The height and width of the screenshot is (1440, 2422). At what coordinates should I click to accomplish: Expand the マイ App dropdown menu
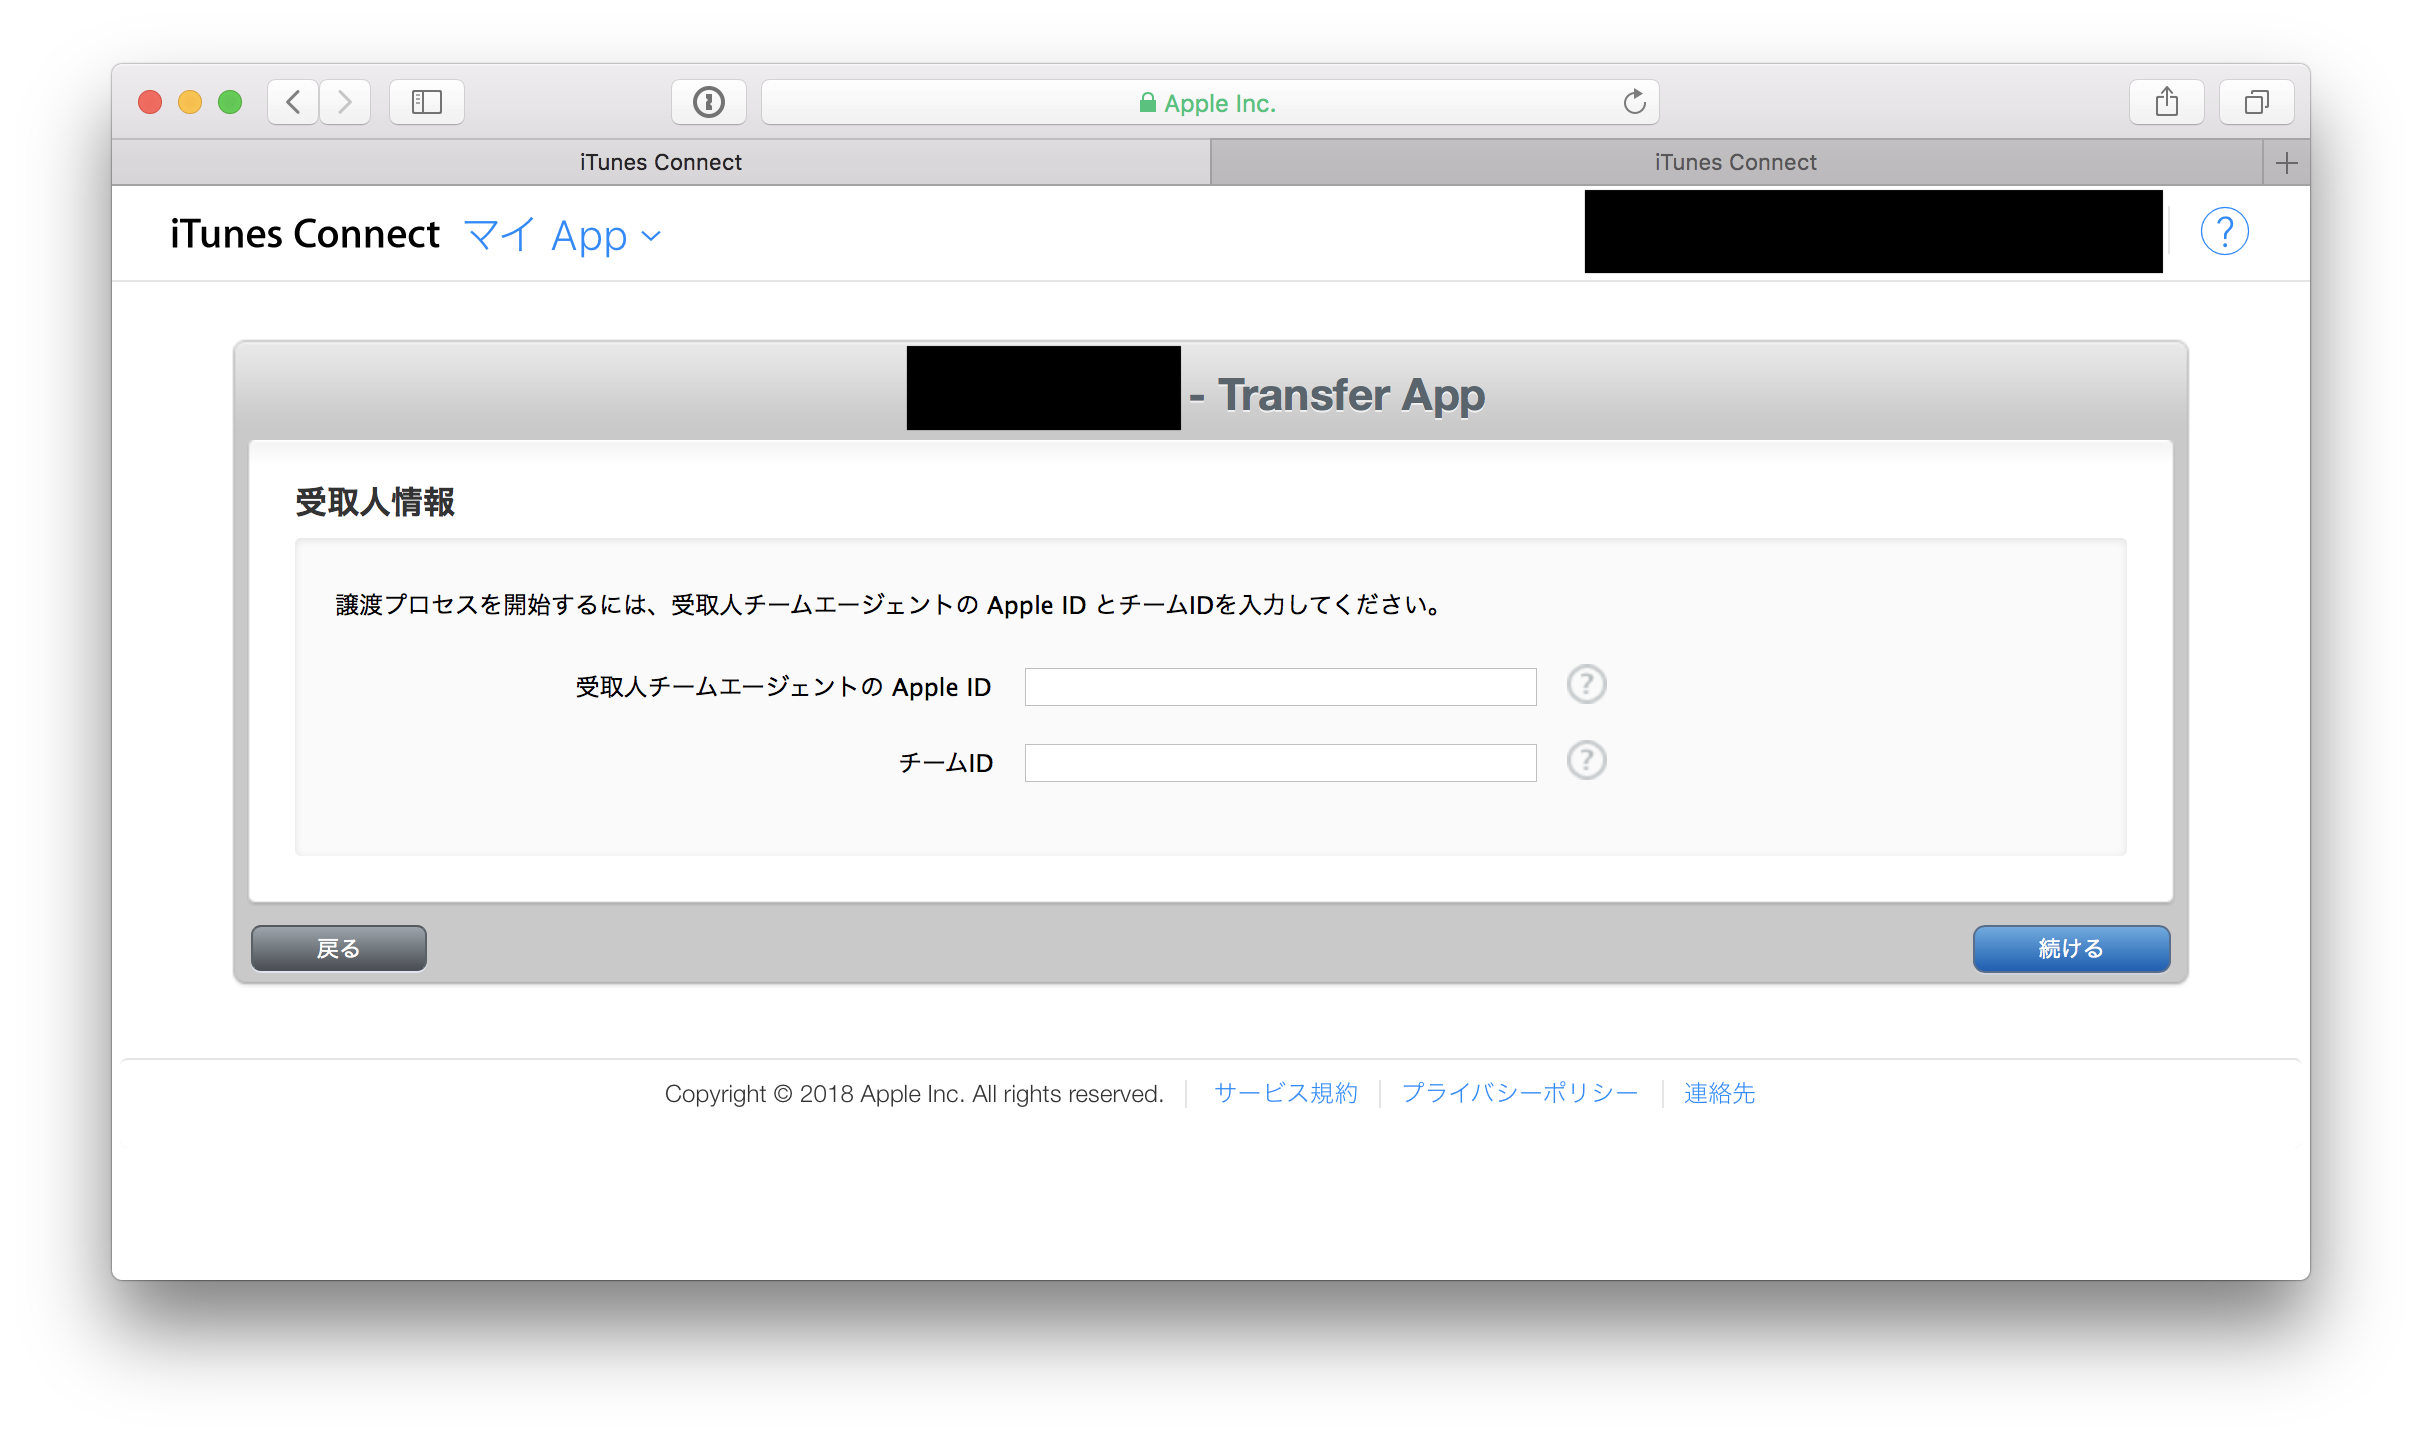tap(563, 236)
